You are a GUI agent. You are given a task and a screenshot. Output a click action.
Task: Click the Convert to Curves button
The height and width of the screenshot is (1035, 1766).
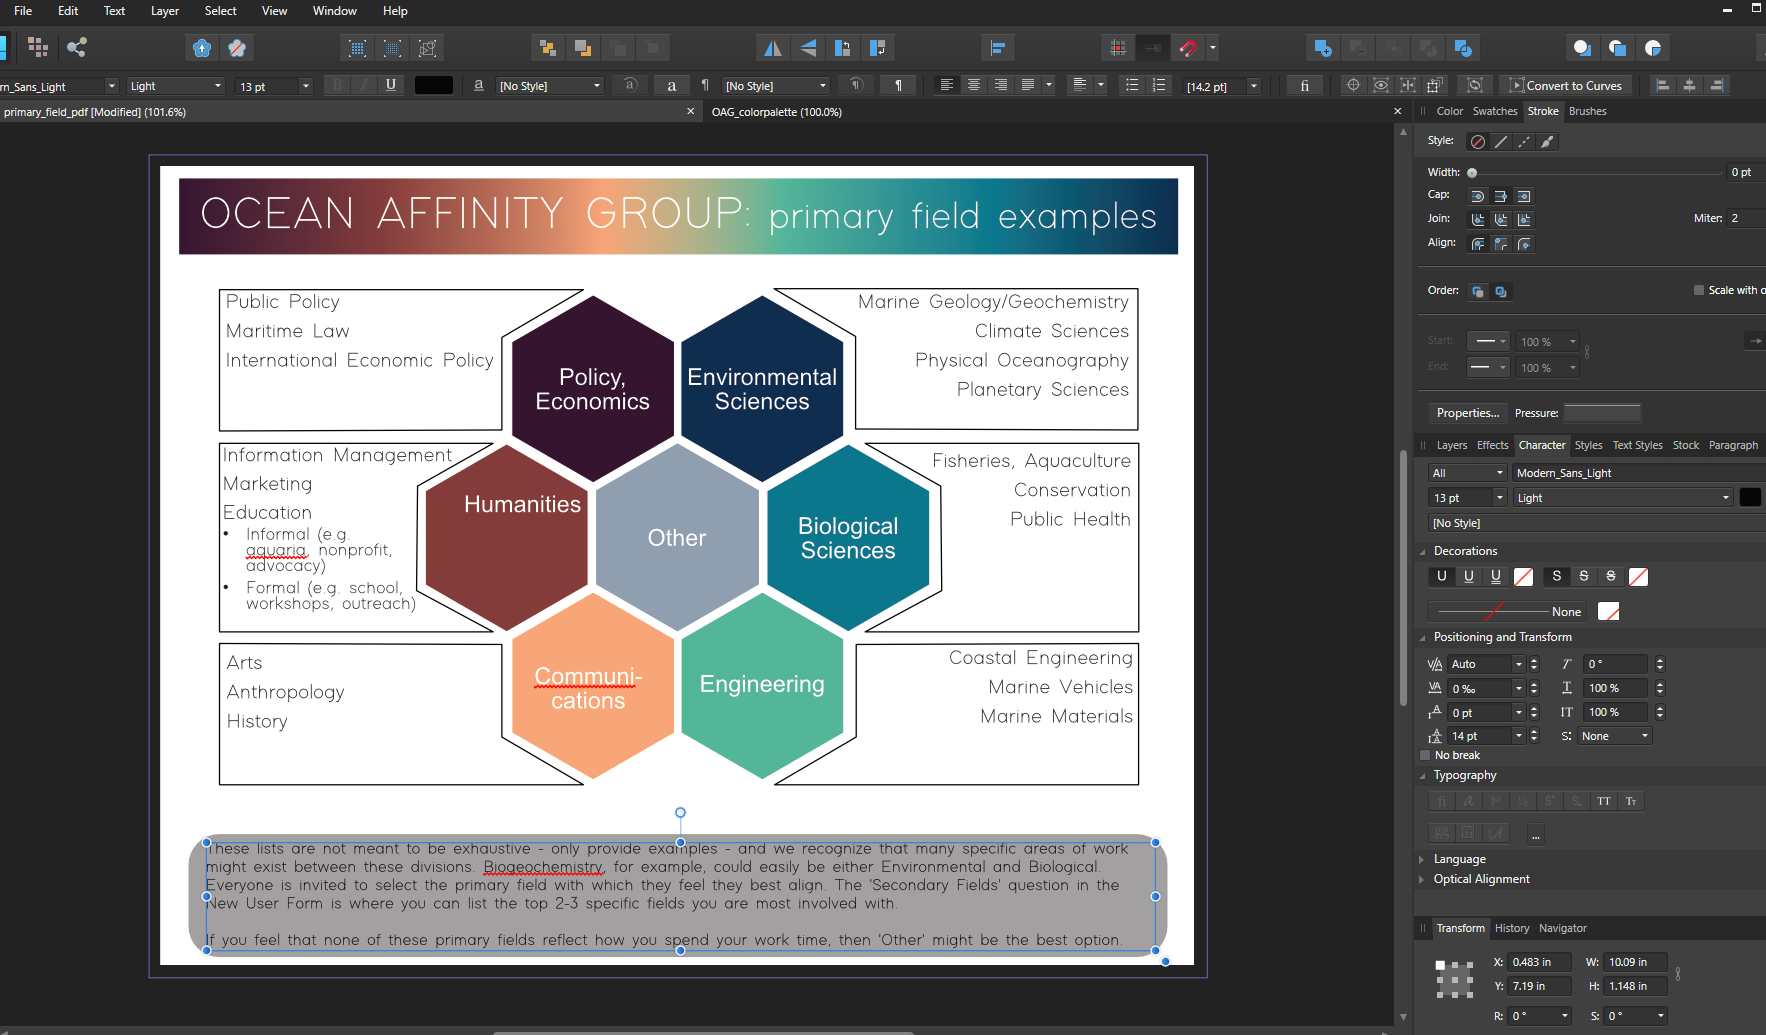[1565, 86]
